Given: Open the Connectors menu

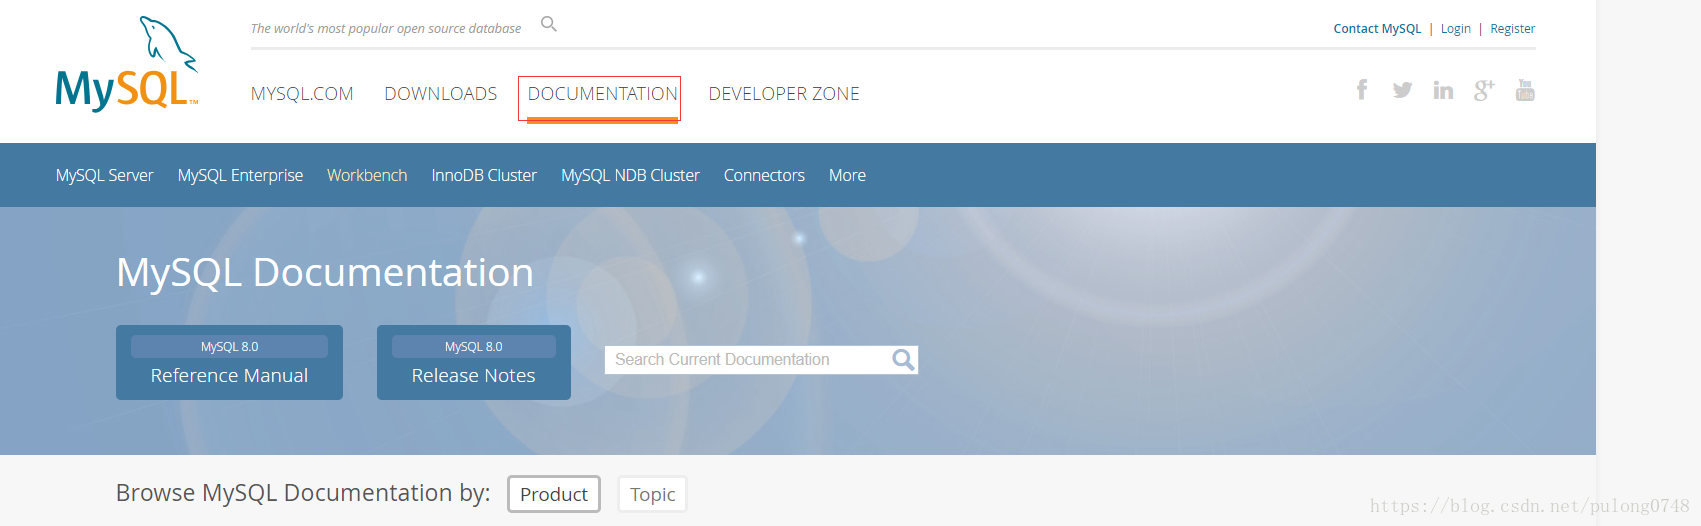Looking at the screenshot, I should [x=764, y=175].
